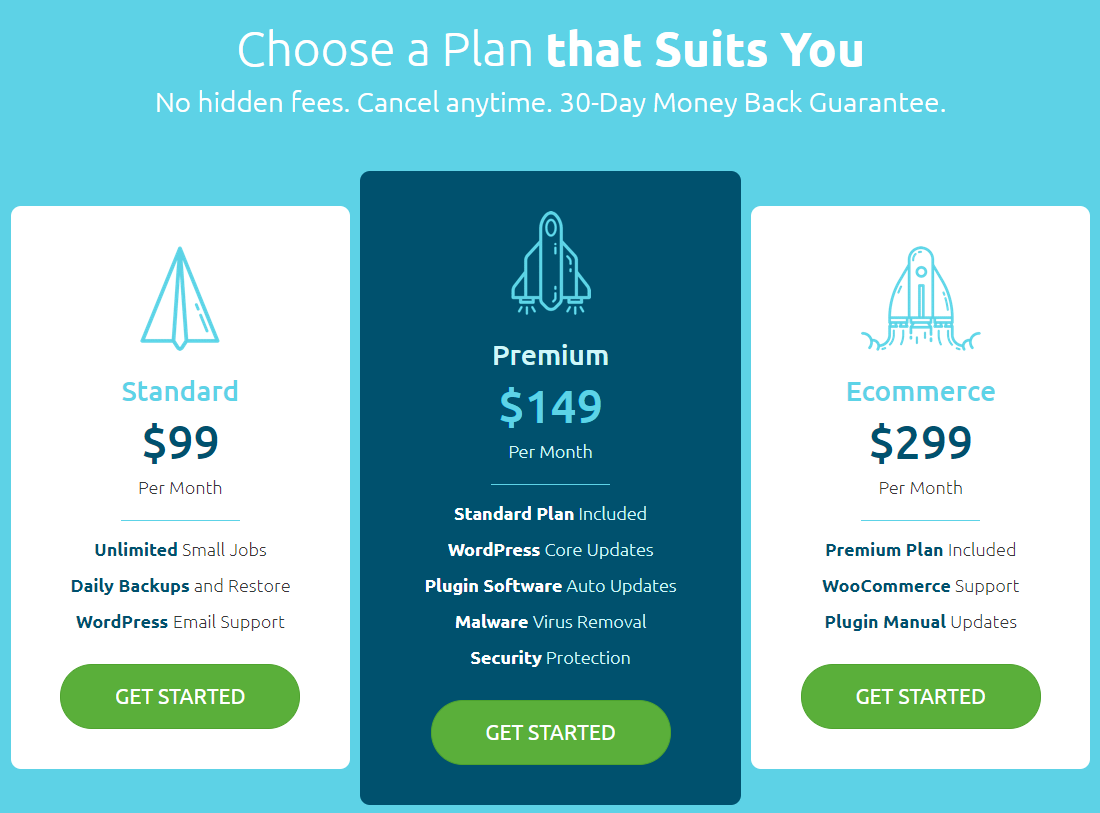Click GET STARTED for the Ecommerce plan

point(920,696)
